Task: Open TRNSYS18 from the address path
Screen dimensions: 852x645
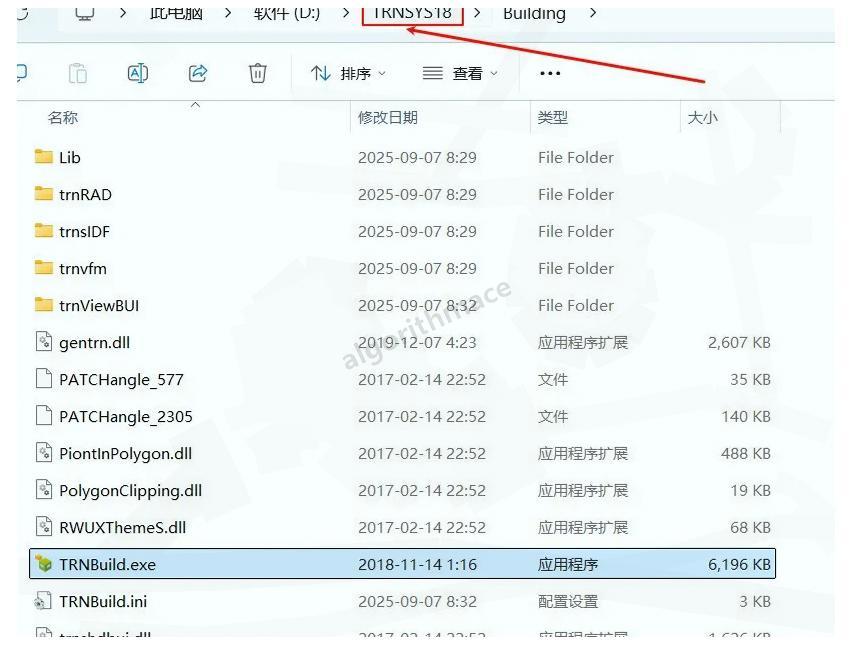Action: tap(412, 13)
